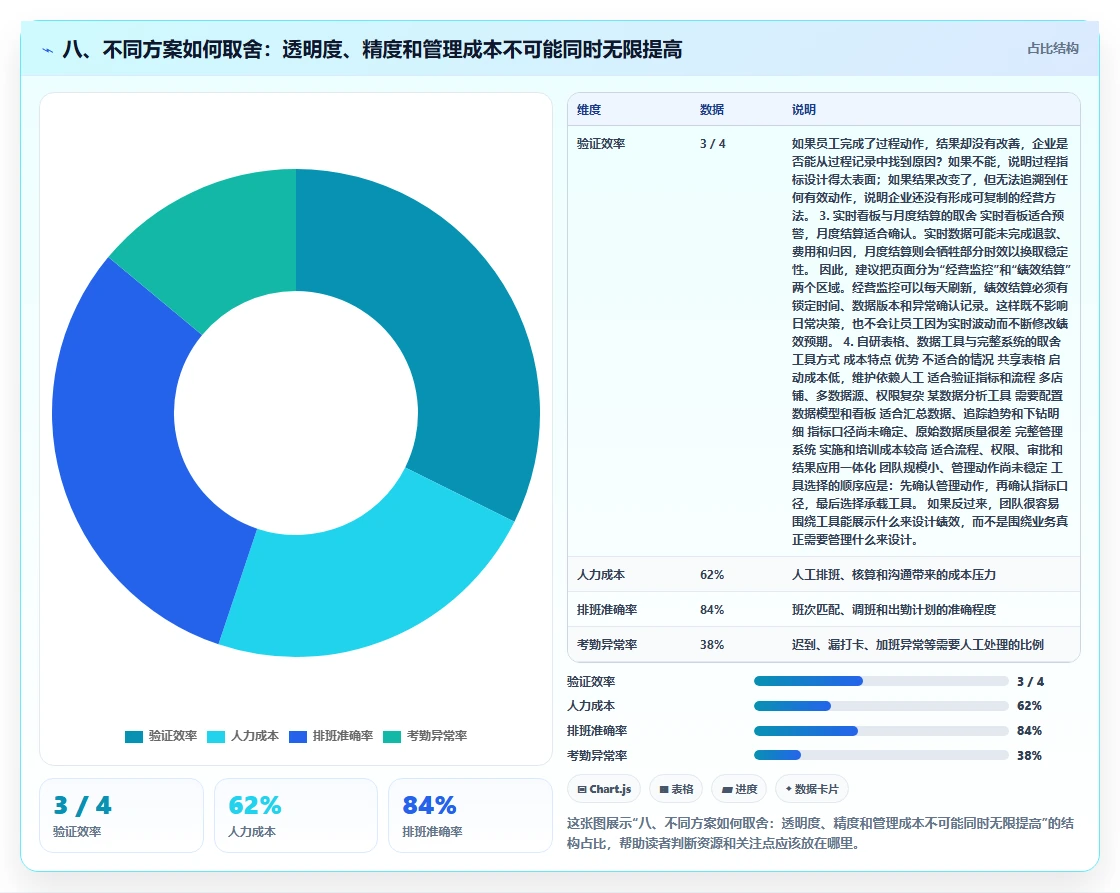The height and width of the screenshot is (893, 1120).
Task: Click the 占比结构 label in the header
Action: [x=1052, y=49]
